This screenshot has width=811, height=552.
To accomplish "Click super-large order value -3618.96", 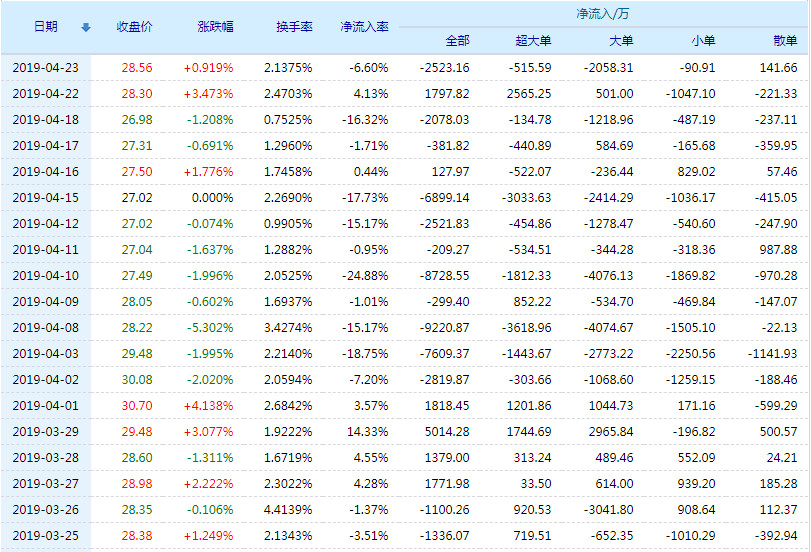I will [x=527, y=327].
